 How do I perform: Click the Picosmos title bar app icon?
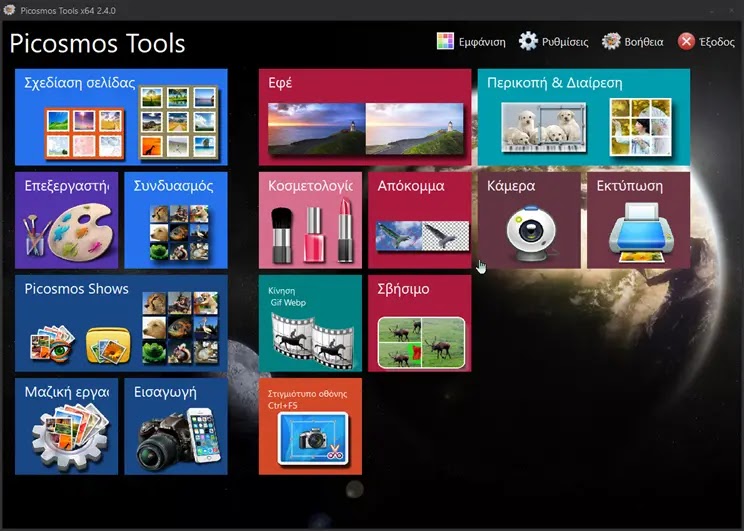9,10
